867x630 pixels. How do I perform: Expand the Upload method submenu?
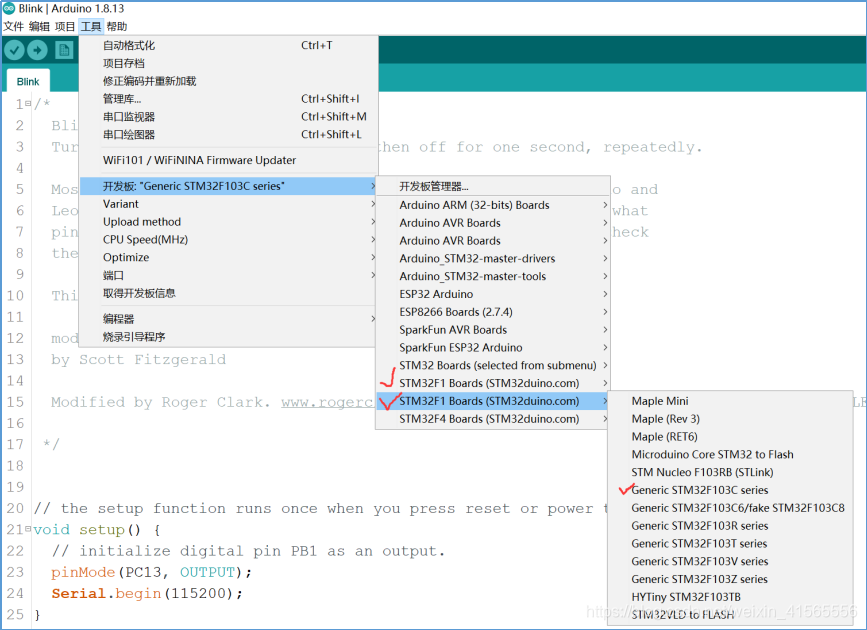(229, 221)
